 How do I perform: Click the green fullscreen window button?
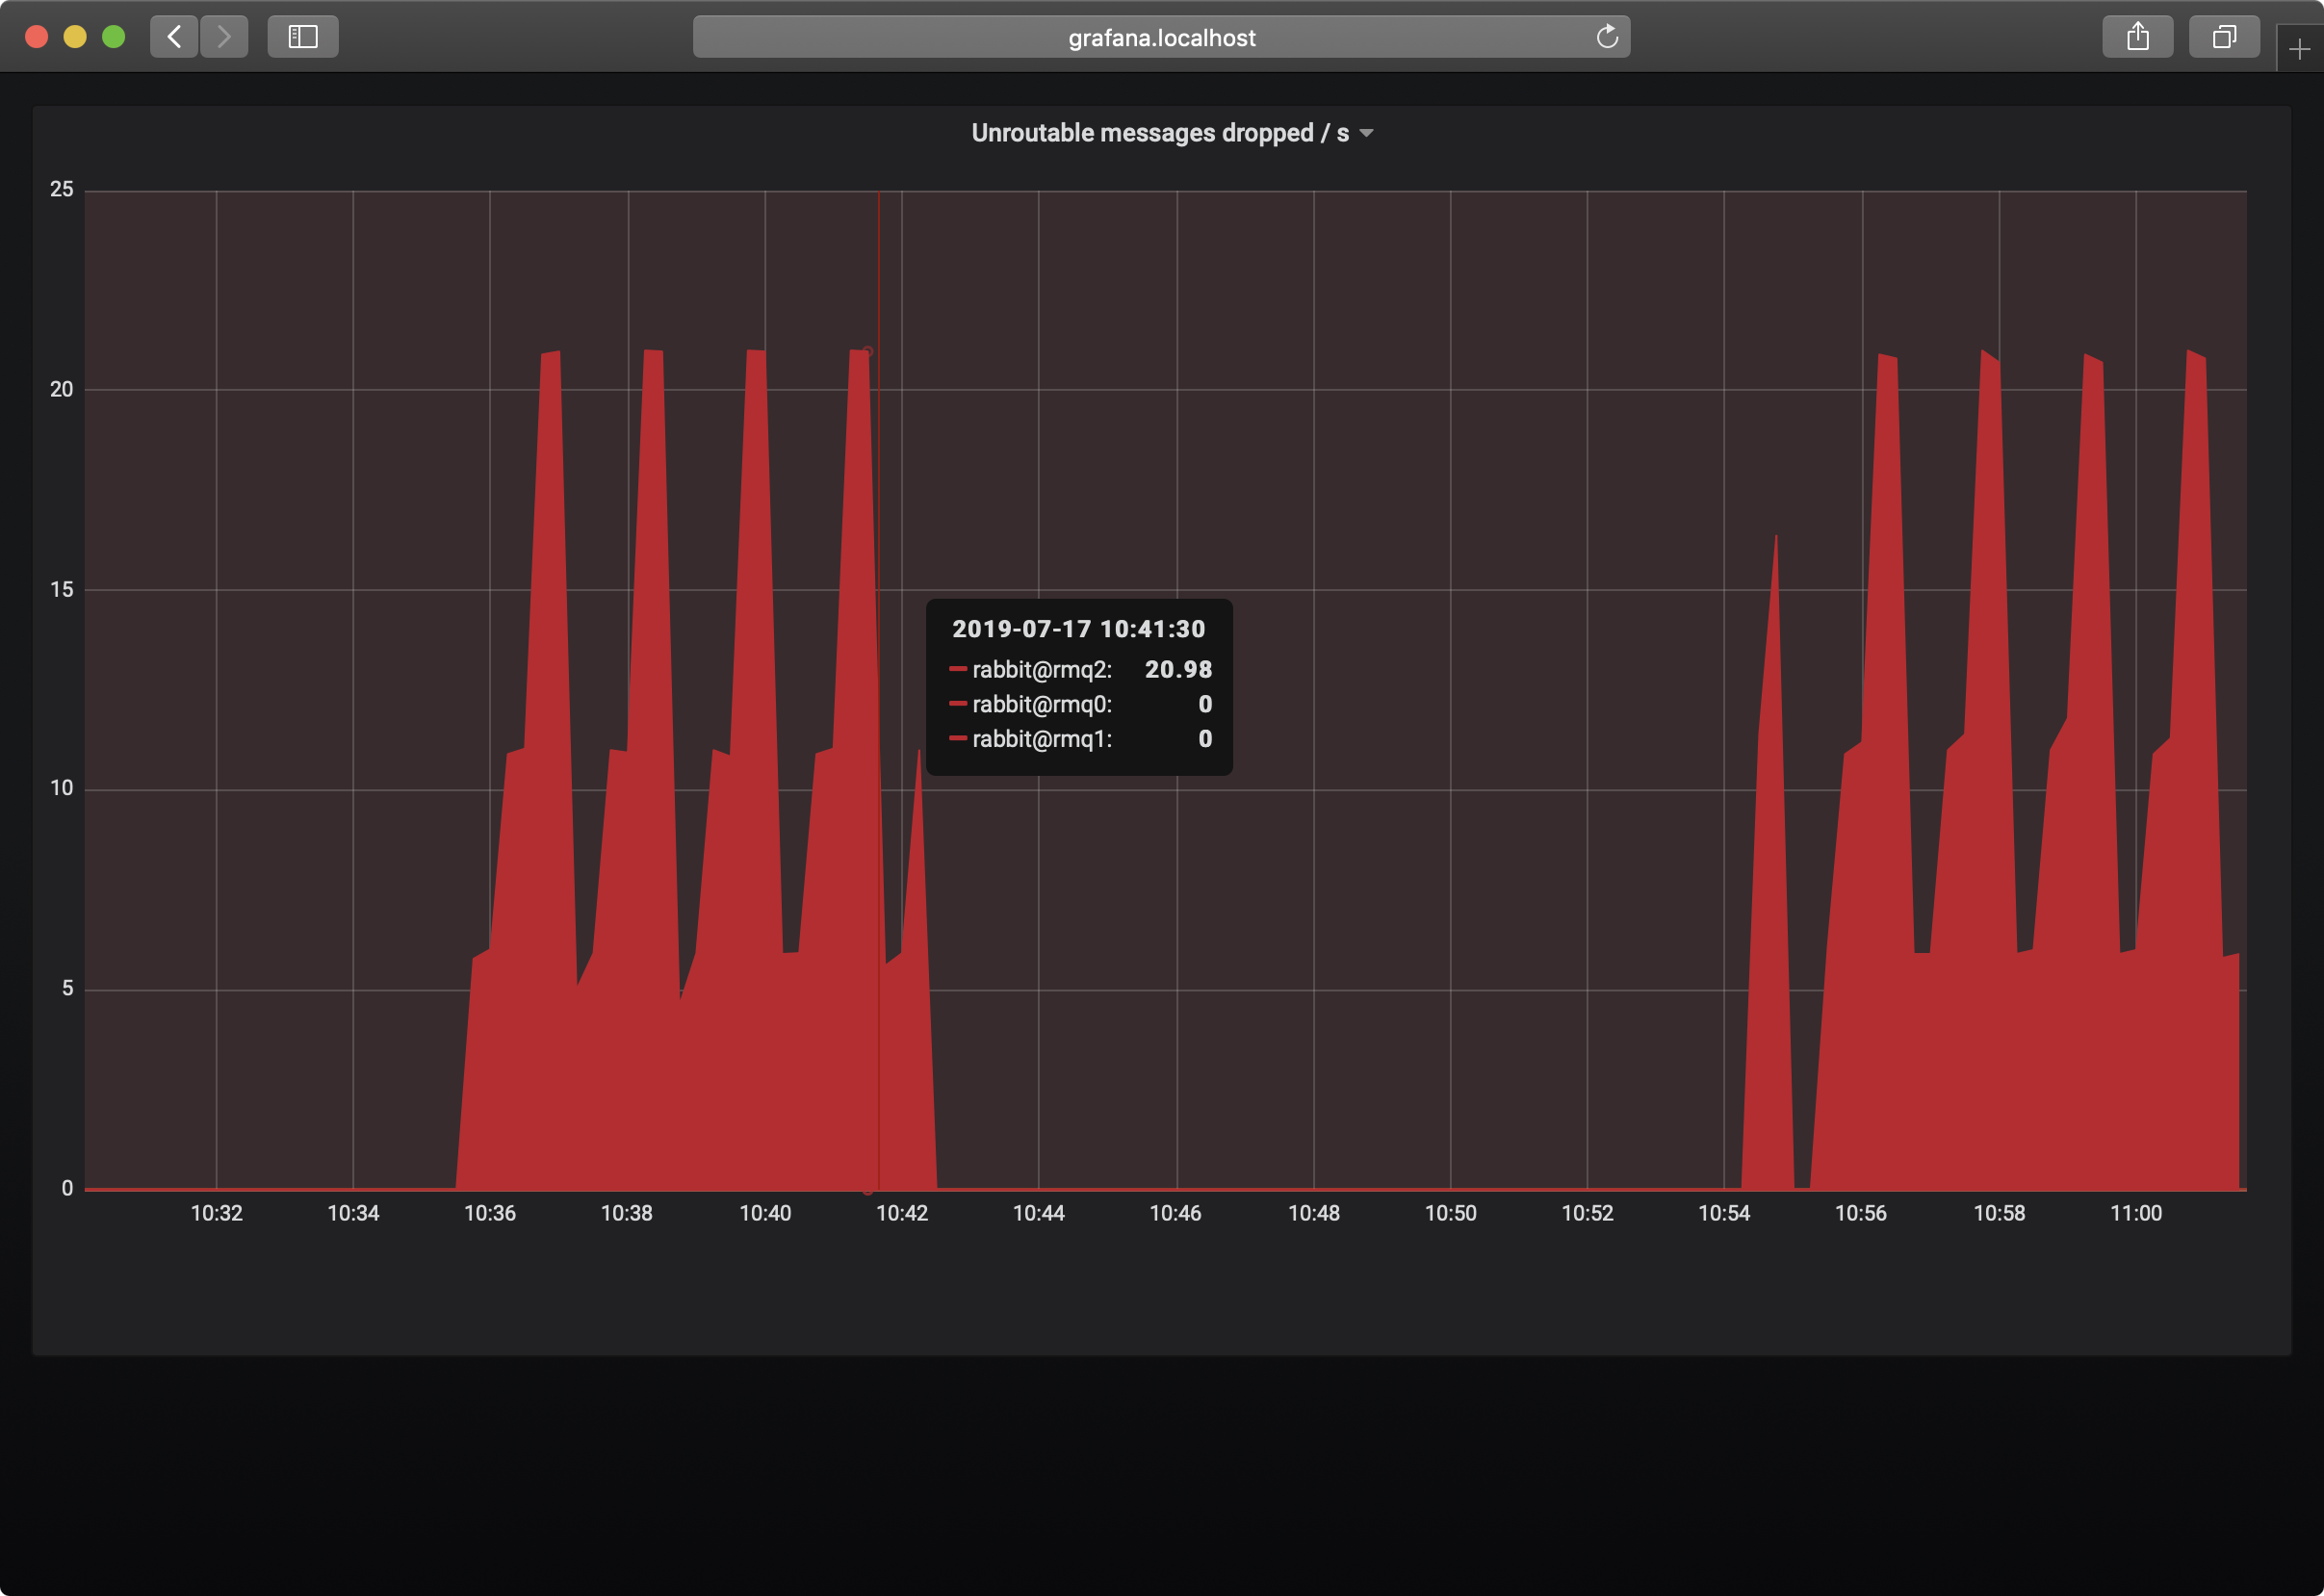(114, 37)
